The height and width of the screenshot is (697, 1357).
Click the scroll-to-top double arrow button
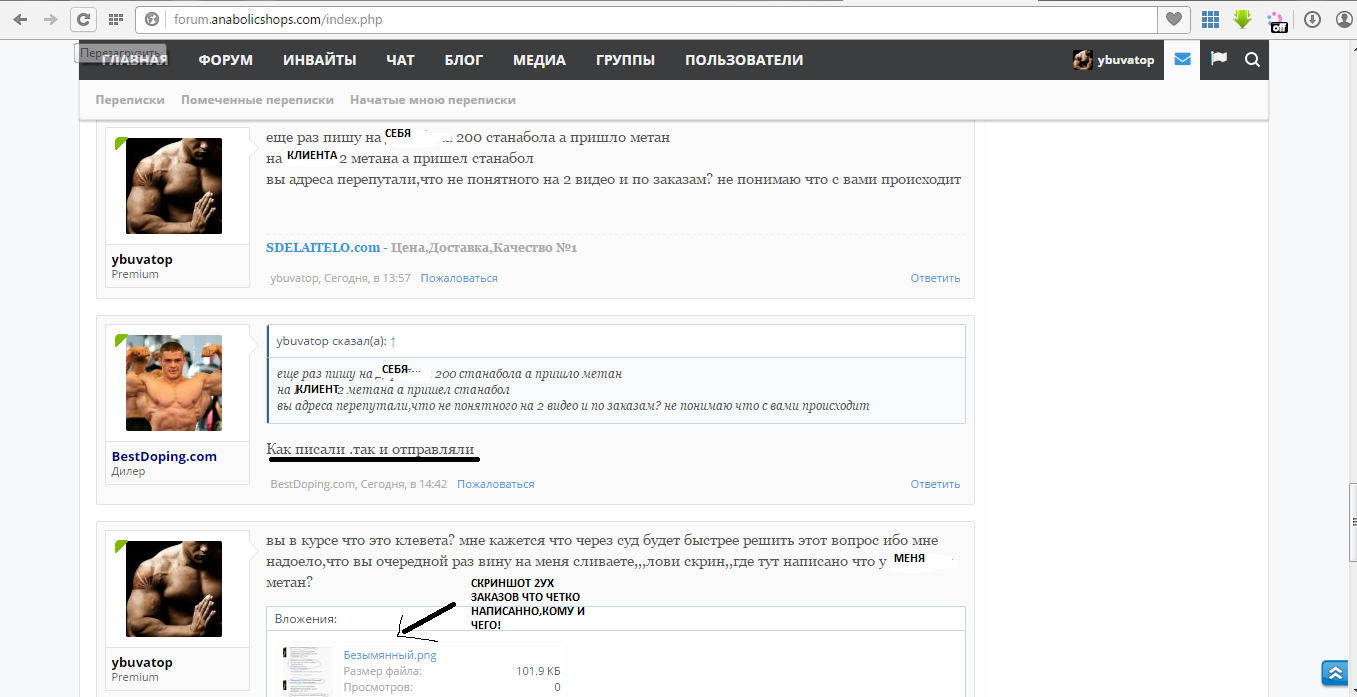[x=1333, y=672]
